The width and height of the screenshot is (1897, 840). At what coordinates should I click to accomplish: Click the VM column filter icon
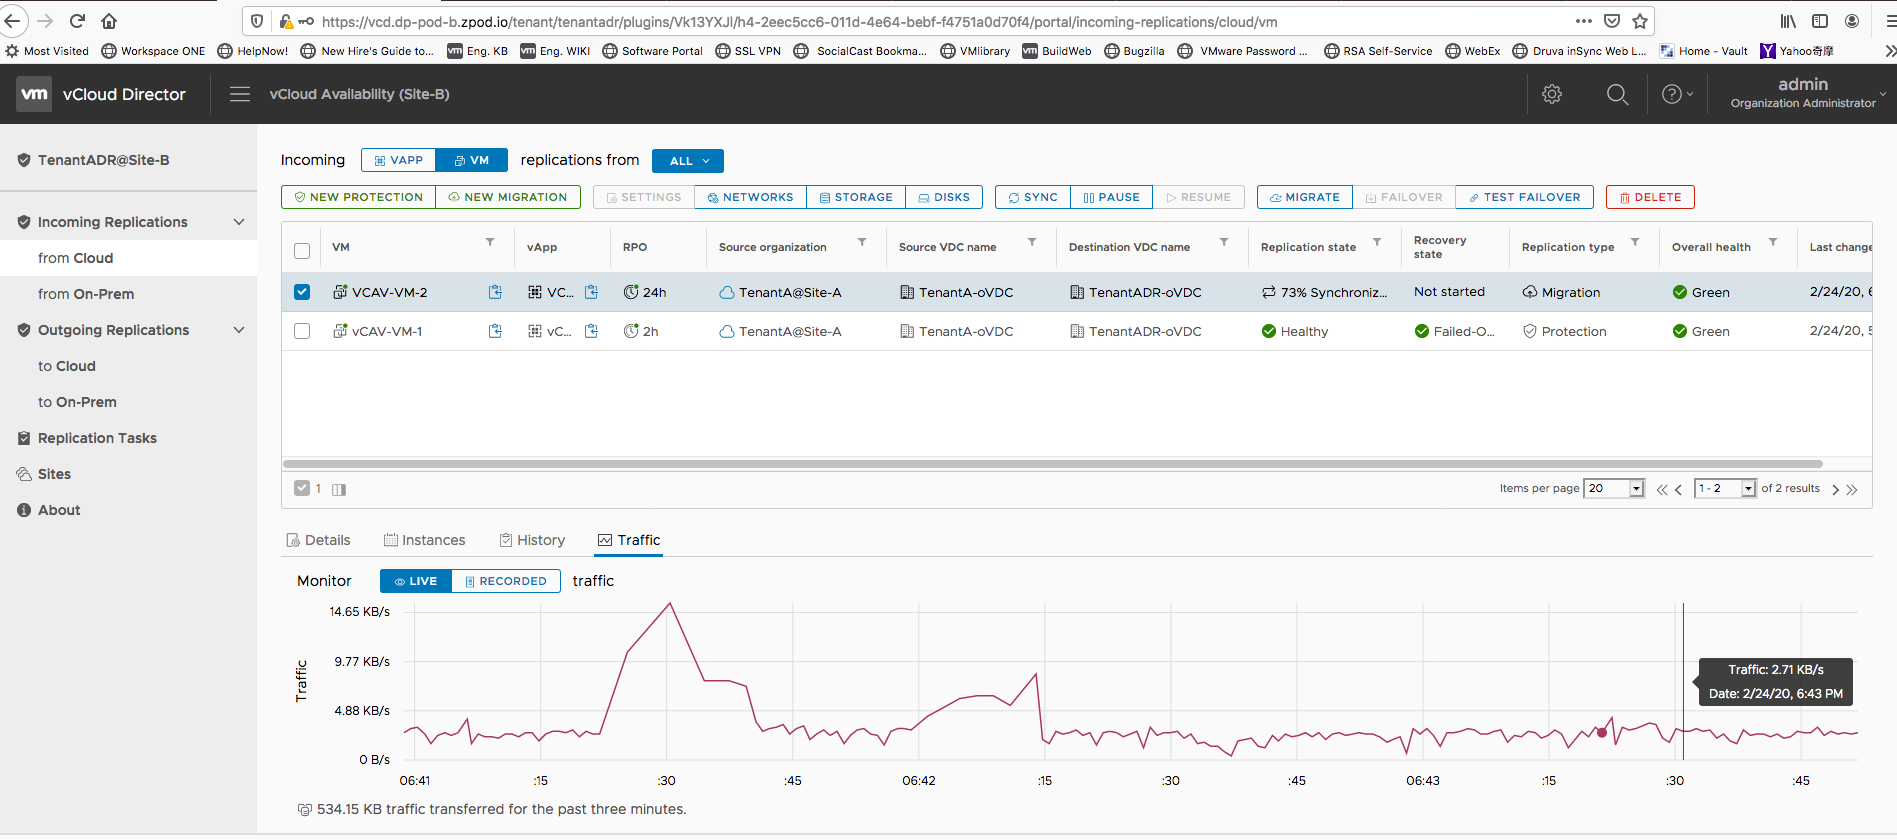490,243
